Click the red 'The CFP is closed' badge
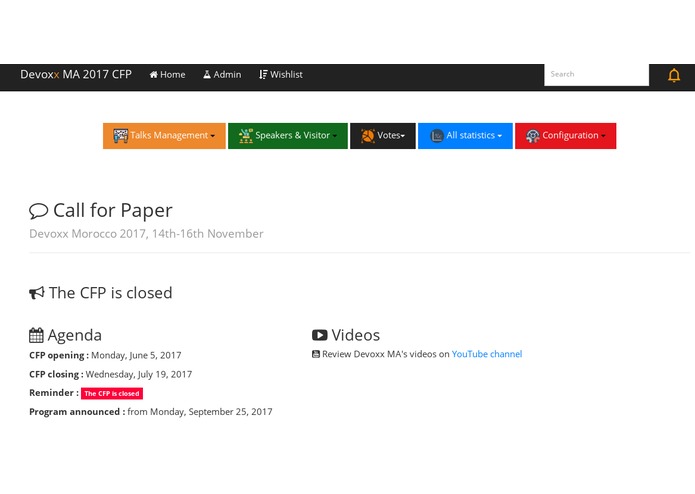The width and height of the screenshot is (695, 494). pyautogui.click(x=112, y=393)
